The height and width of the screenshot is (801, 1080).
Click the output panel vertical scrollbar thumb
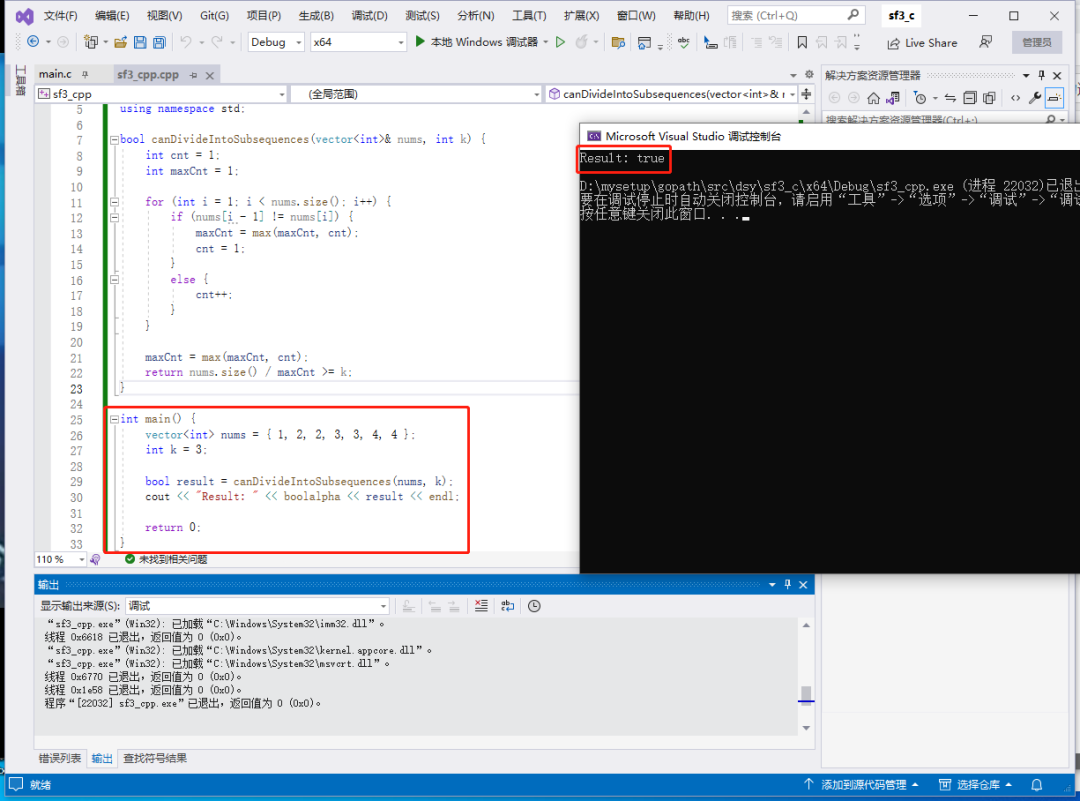pyautogui.click(x=806, y=692)
